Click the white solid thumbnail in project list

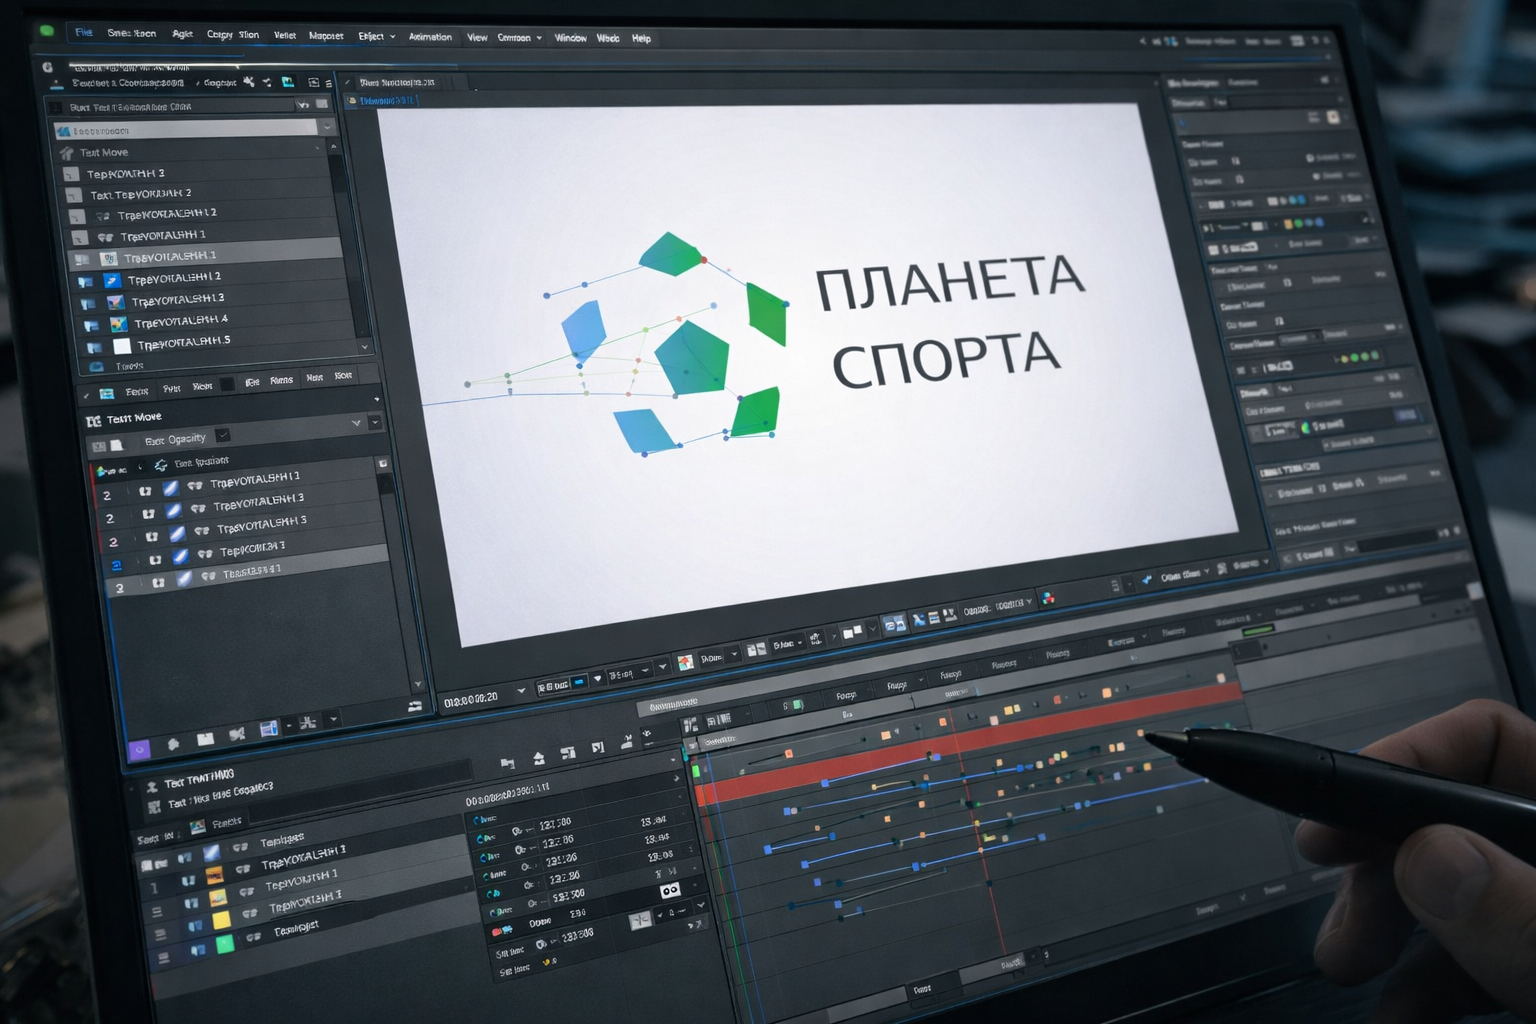click(122, 346)
